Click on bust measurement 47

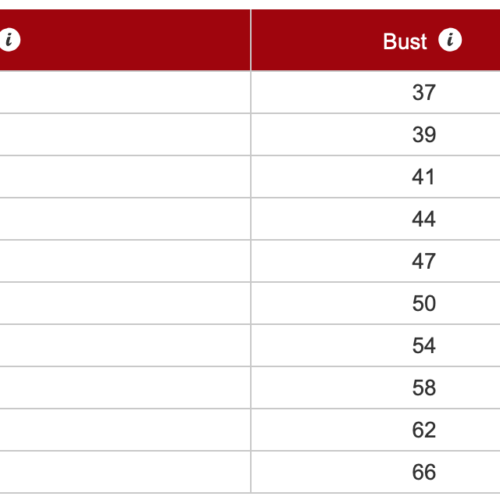(x=424, y=261)
